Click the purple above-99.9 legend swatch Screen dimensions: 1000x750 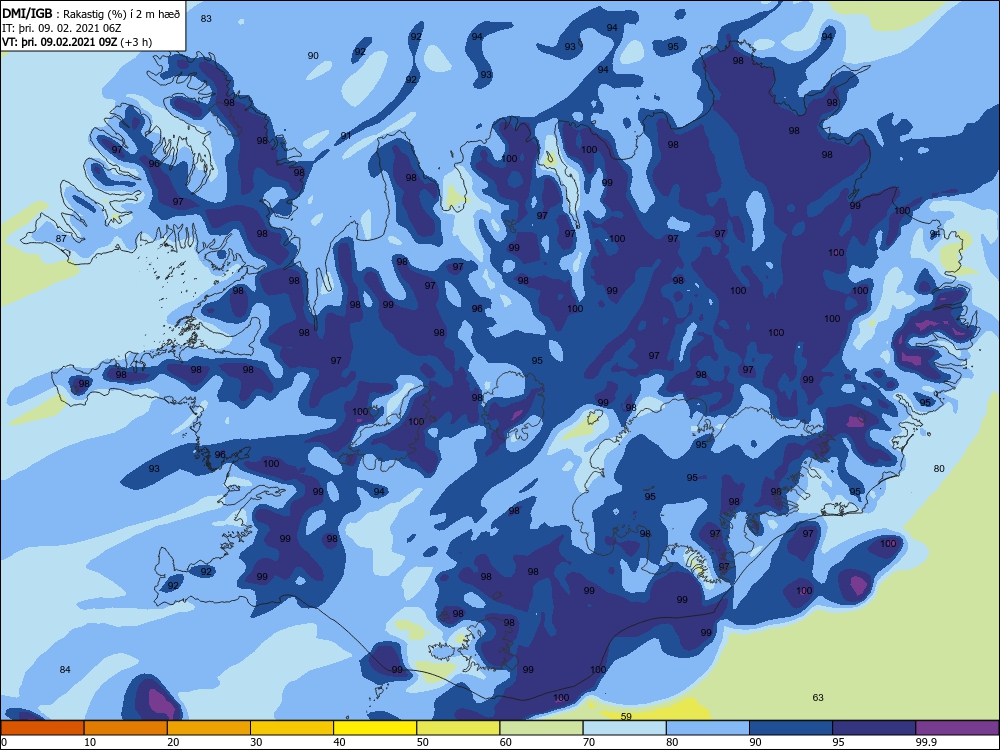(957, 728)
